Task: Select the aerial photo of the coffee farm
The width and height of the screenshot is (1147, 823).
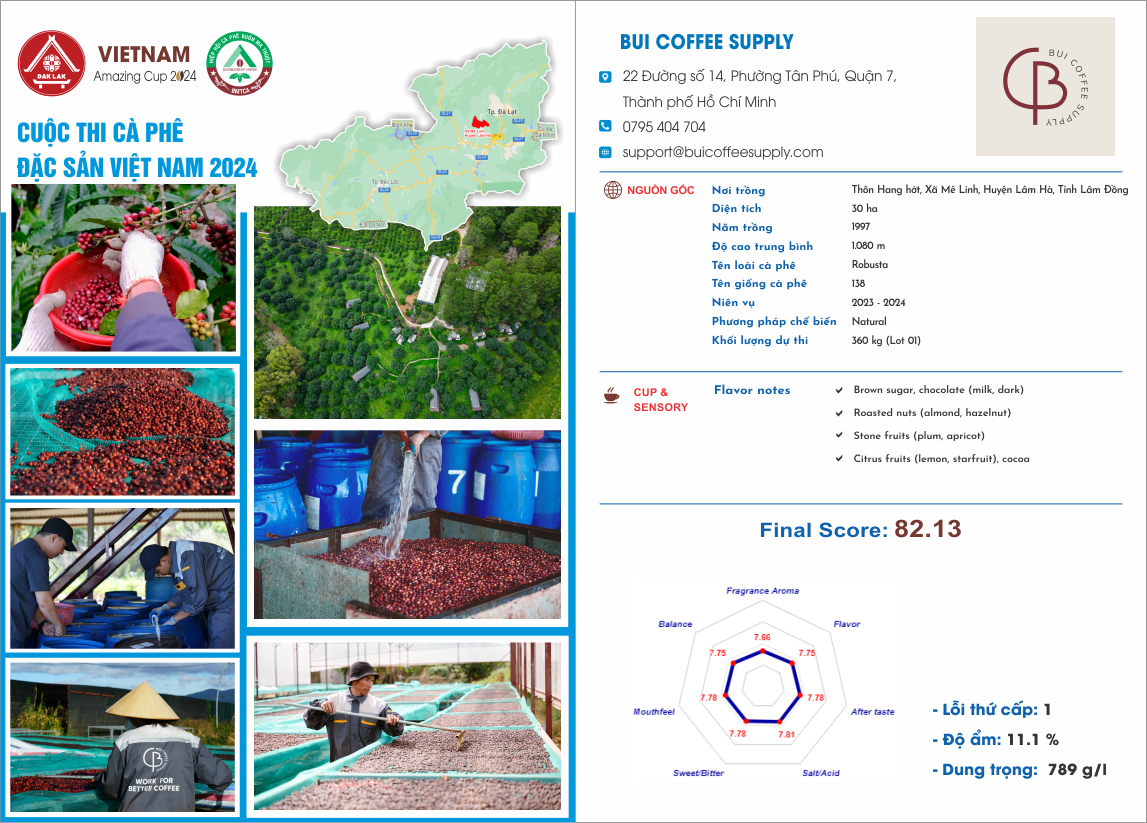Action: [x=407, y=312]
